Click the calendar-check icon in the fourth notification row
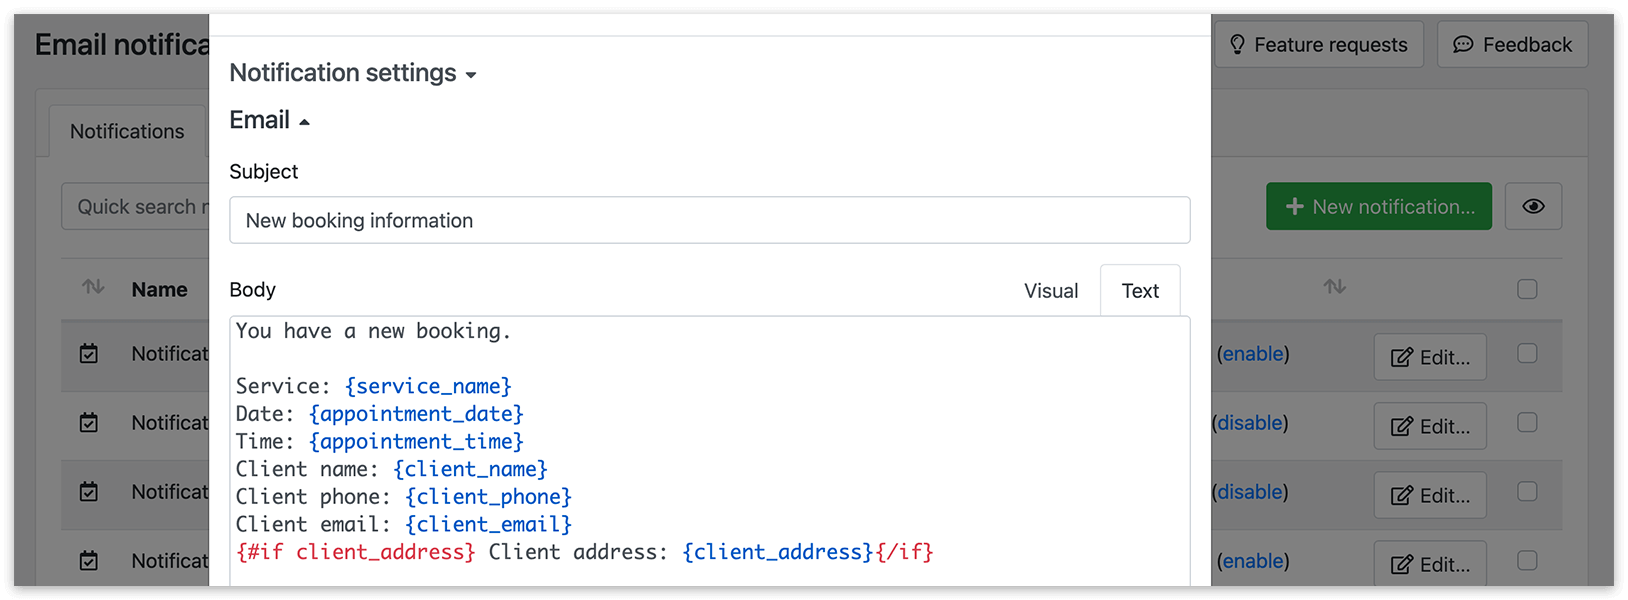The image size is (1628, 600). (89, 560)
